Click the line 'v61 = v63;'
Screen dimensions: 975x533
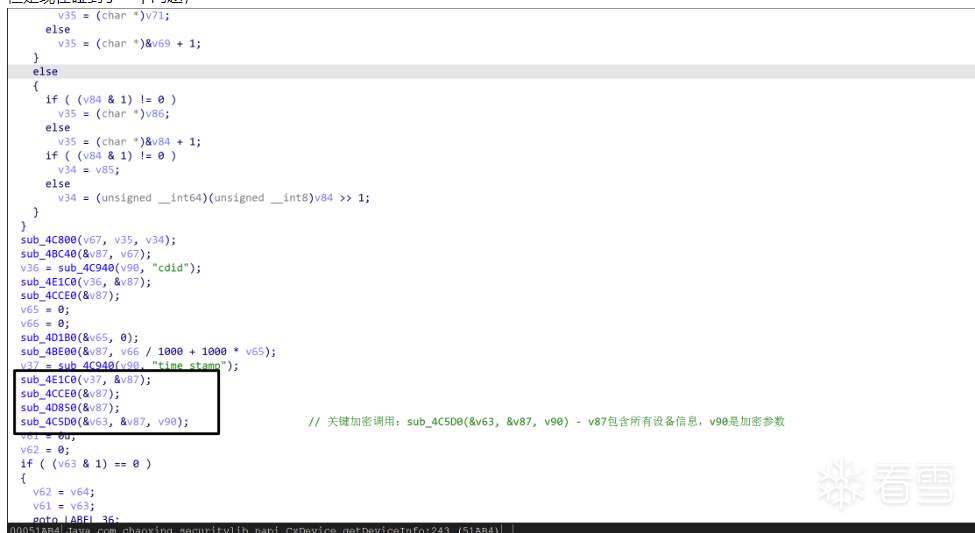(x=63, y=506)
